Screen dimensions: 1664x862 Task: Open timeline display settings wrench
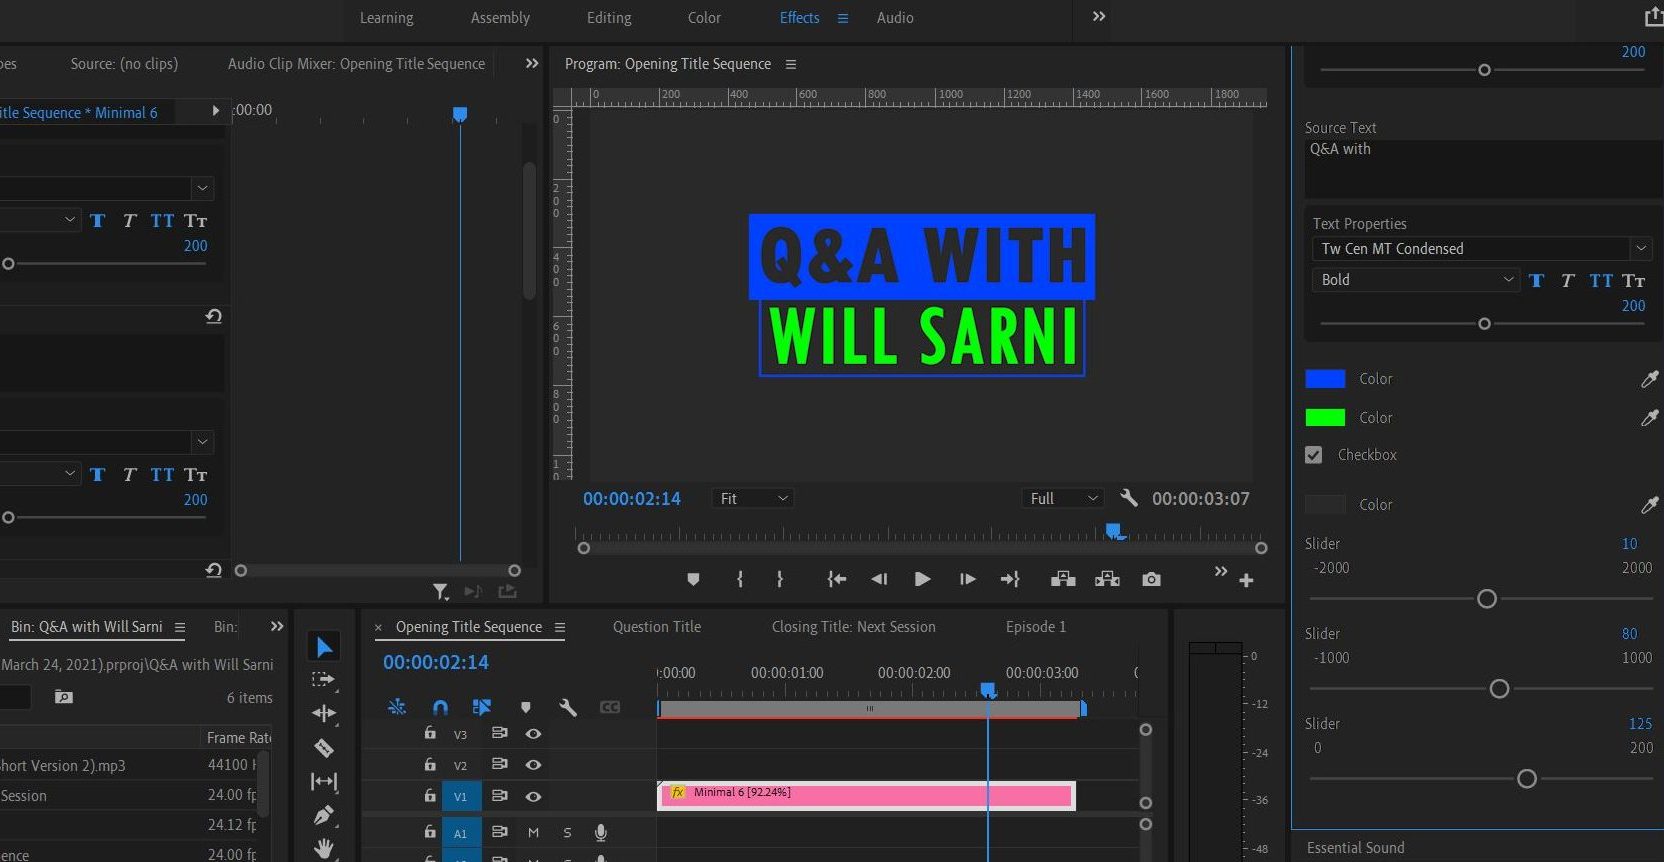point(568,707)
